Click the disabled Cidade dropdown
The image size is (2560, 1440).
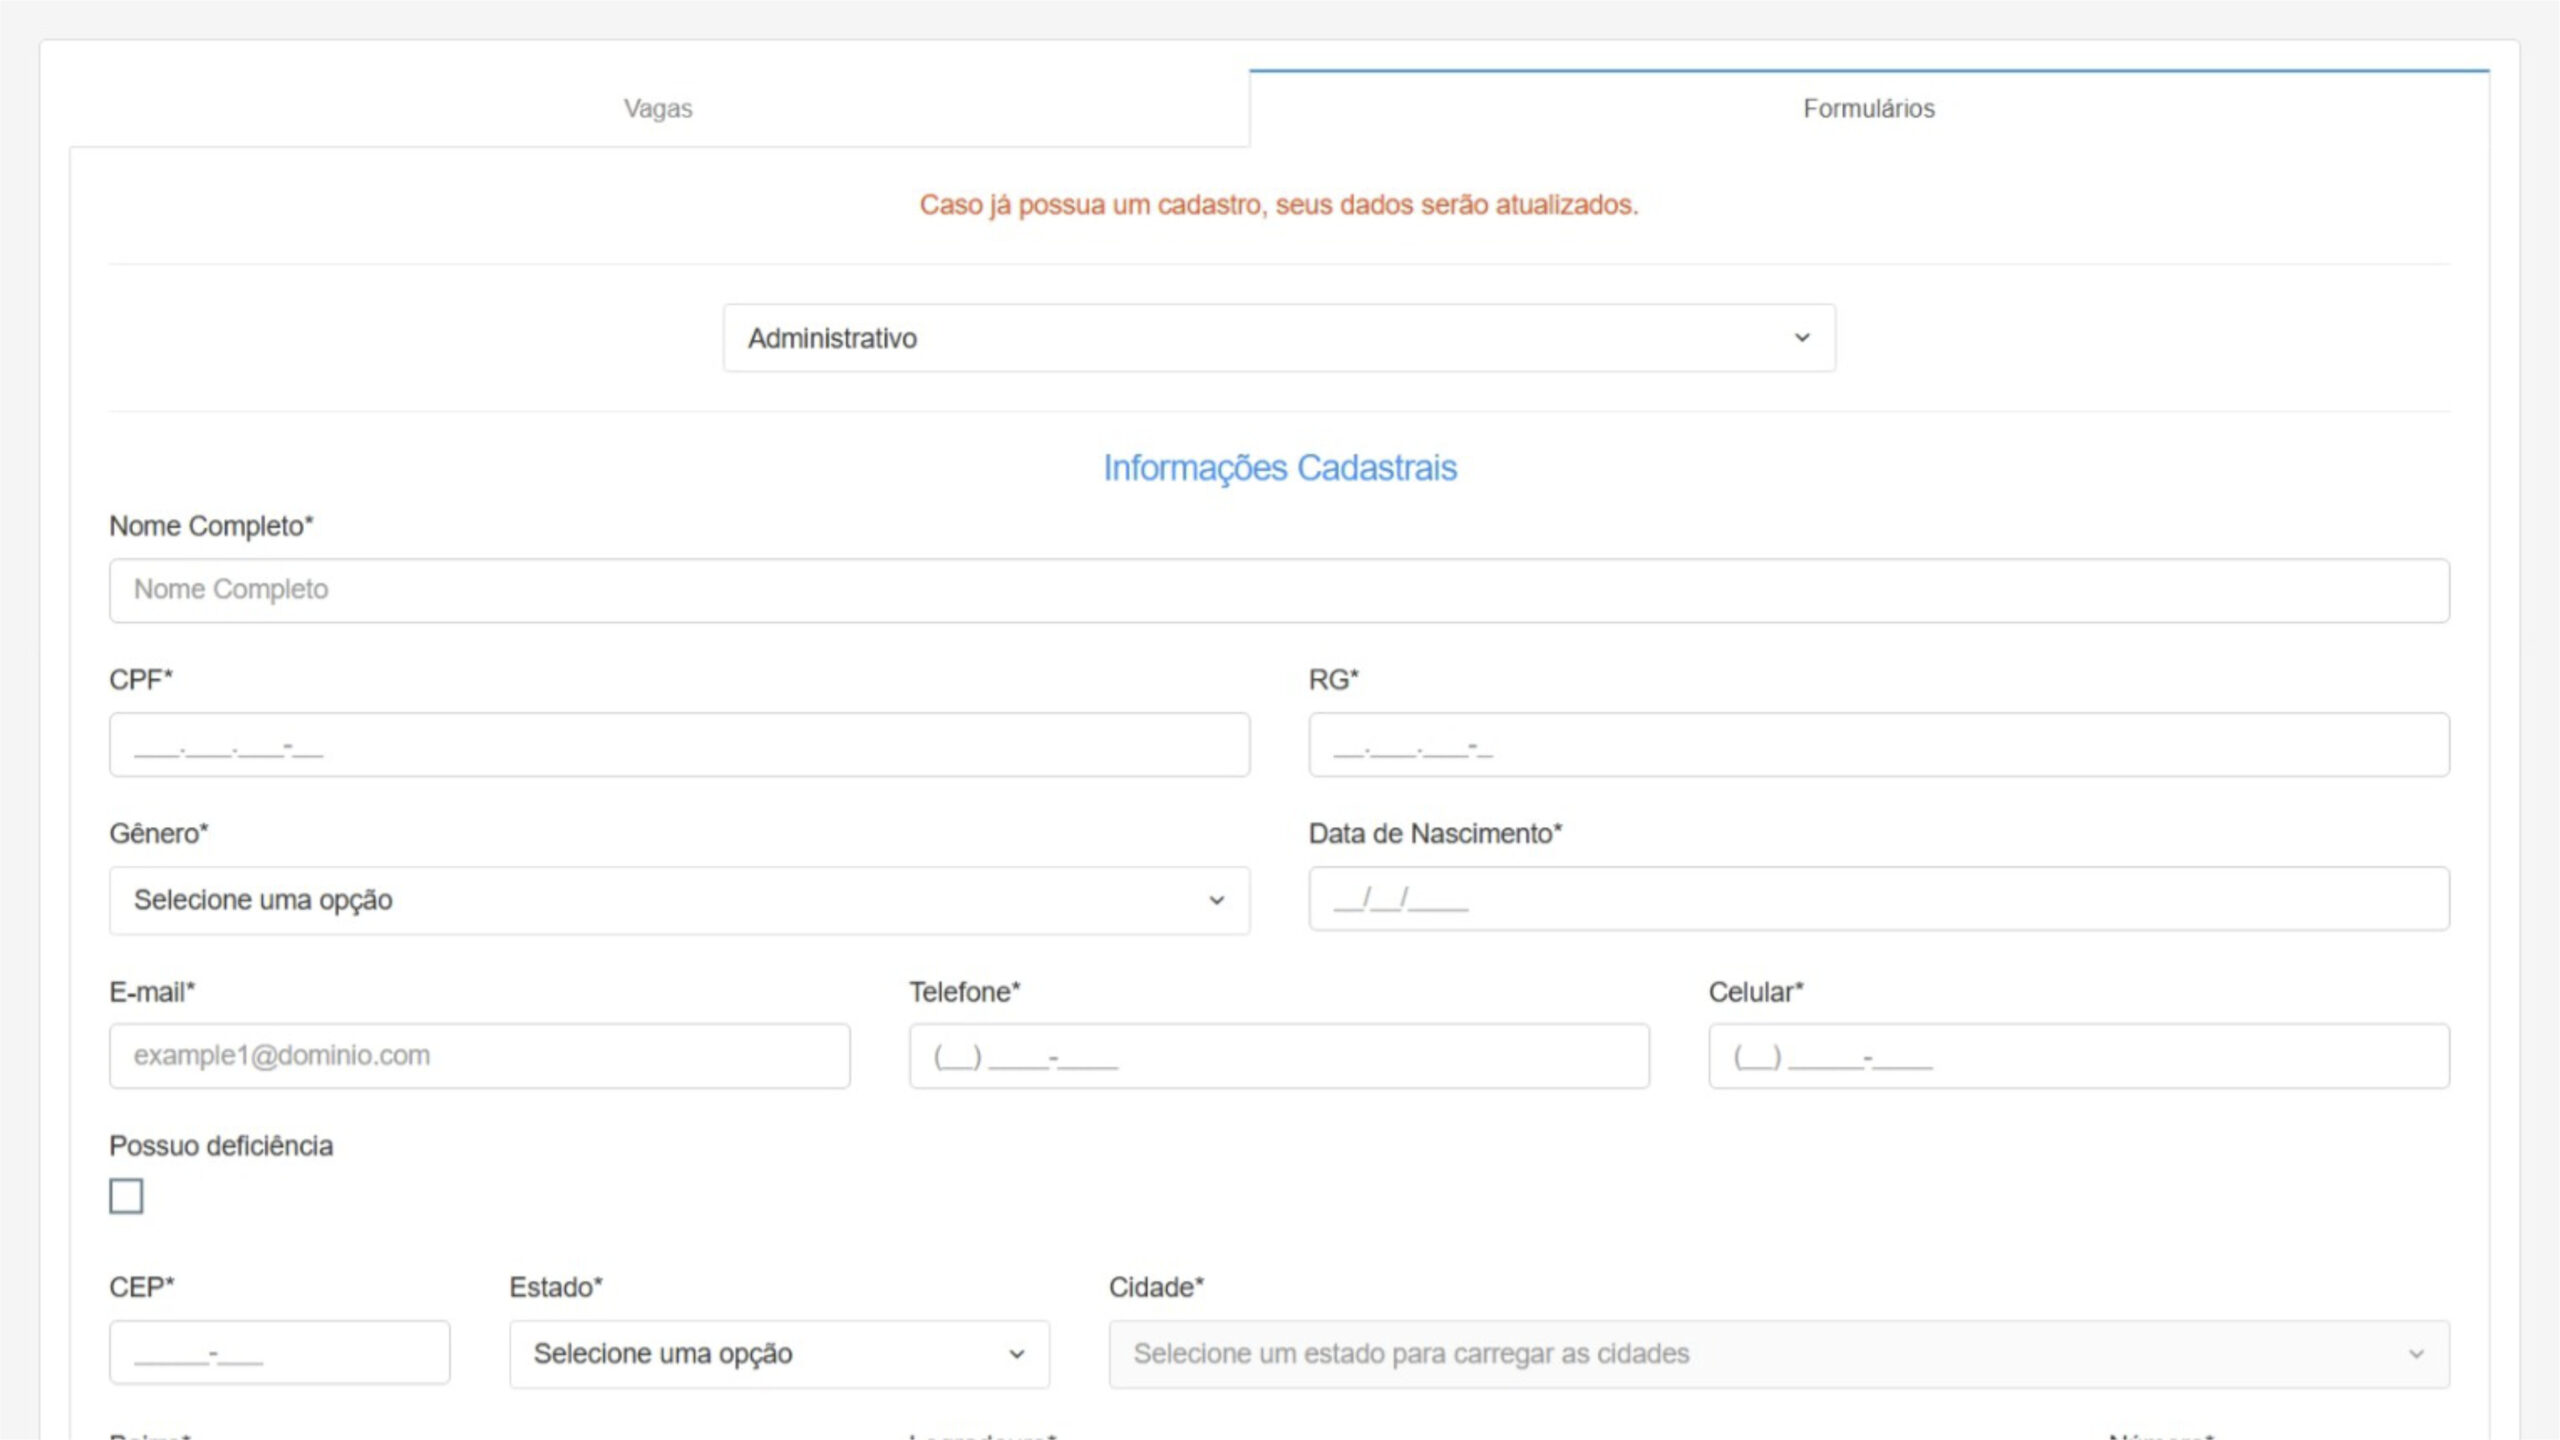tap(1778, 1354)
